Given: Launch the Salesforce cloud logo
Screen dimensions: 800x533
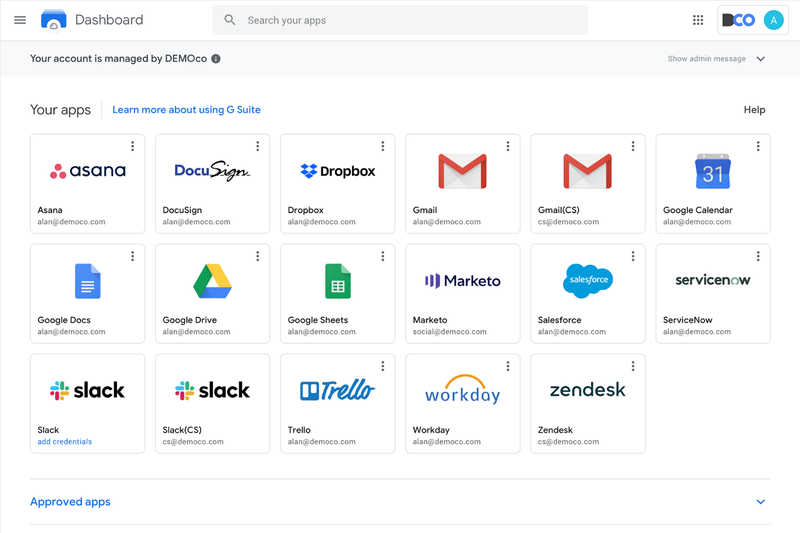Looking at the screenshot, I should point(588,281).
